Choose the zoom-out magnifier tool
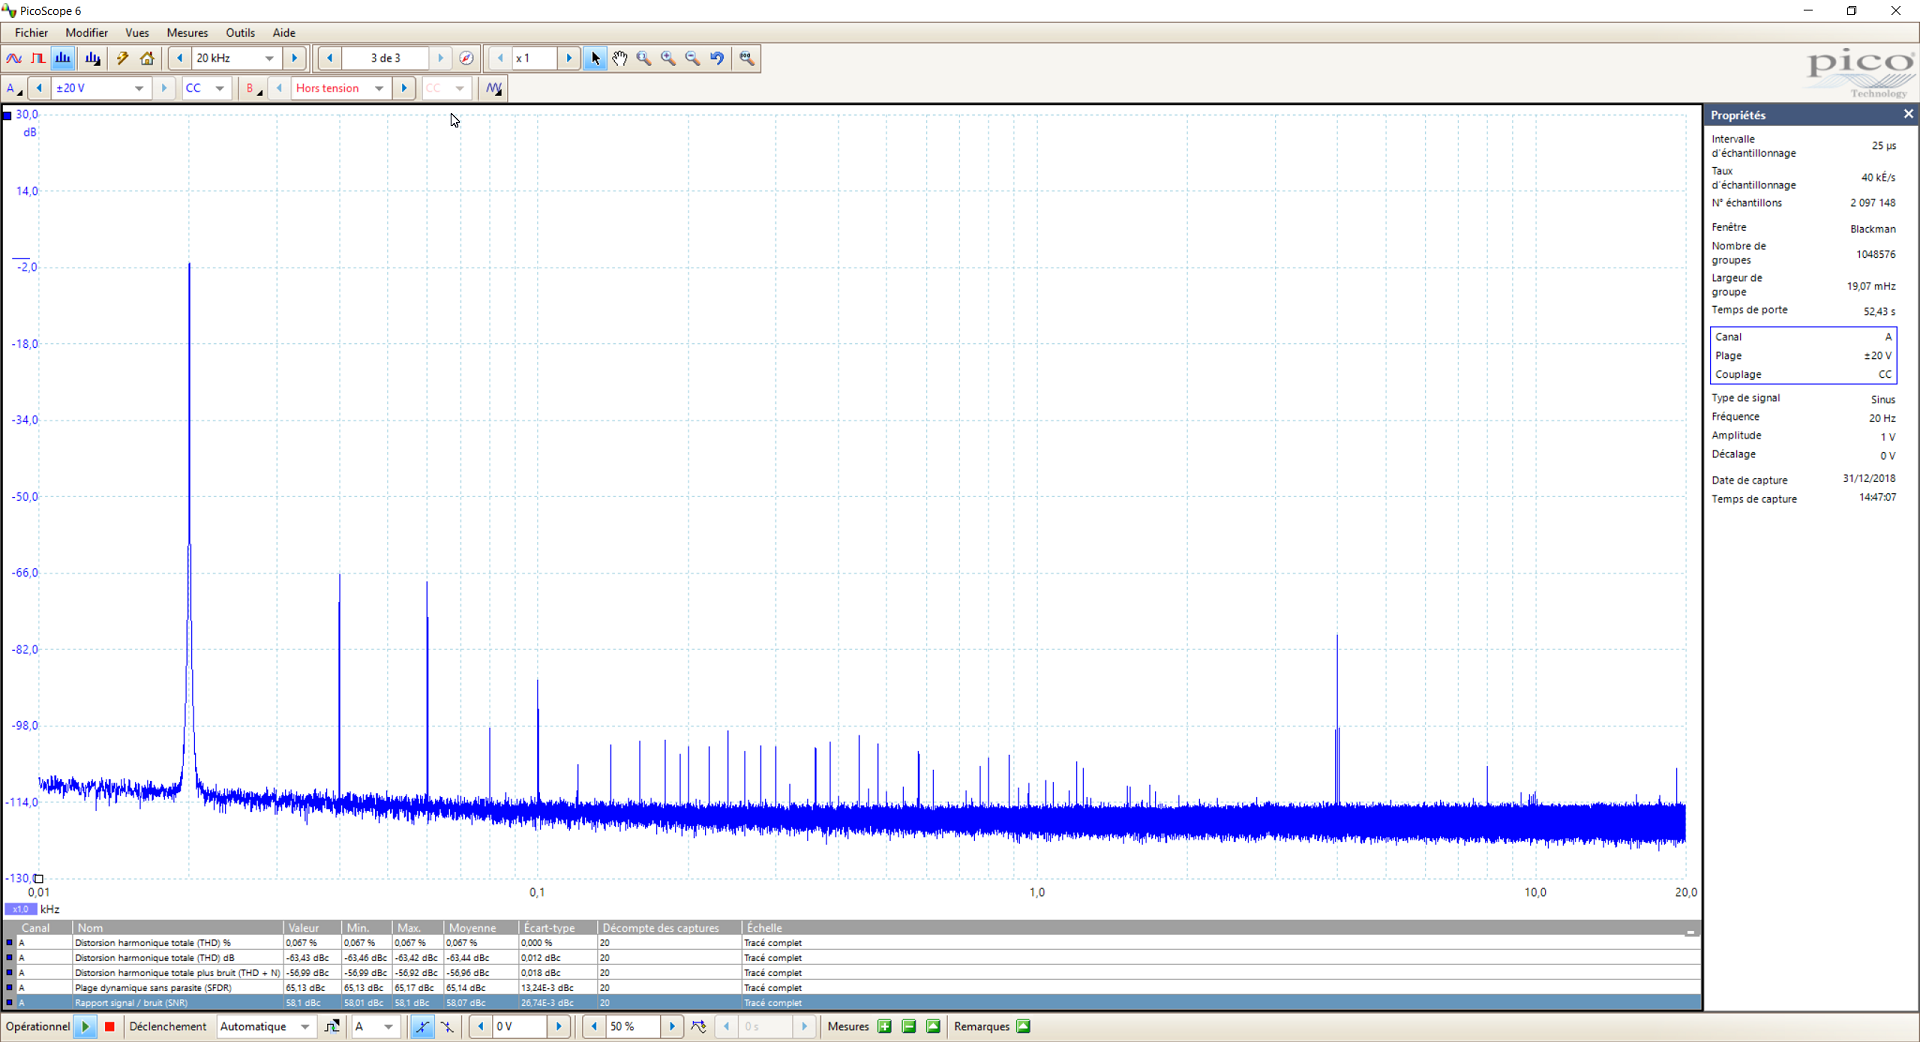 (x=692, y=58)
